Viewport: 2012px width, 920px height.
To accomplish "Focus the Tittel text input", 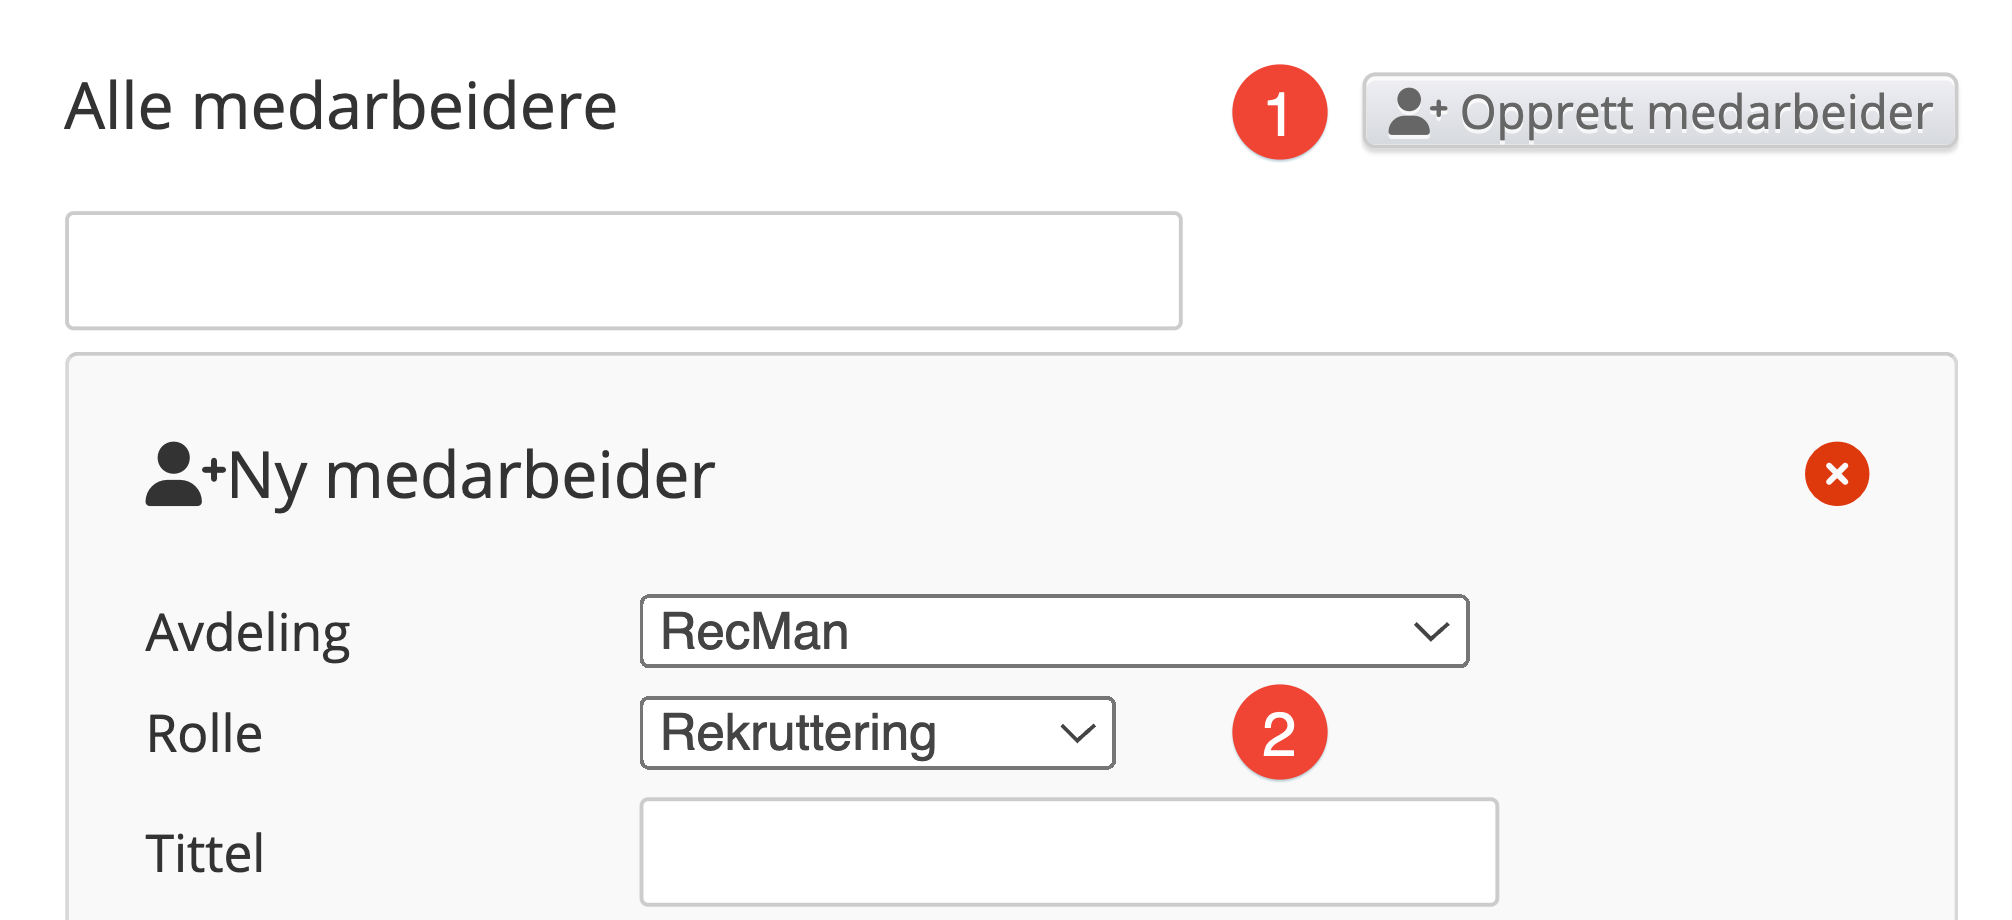I will tap(1069, 852).
